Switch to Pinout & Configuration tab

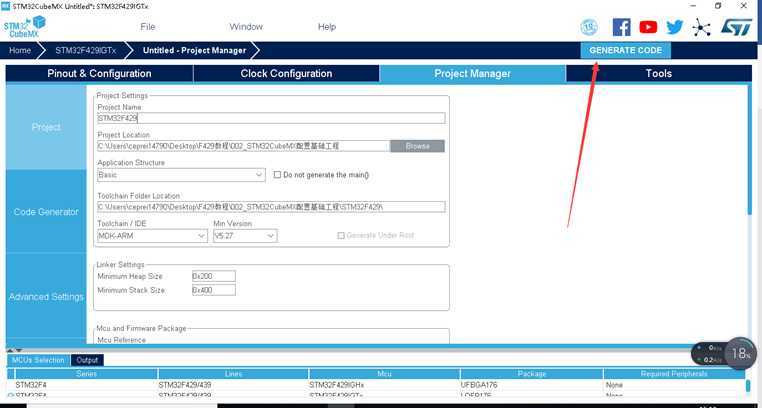point(99,74)
